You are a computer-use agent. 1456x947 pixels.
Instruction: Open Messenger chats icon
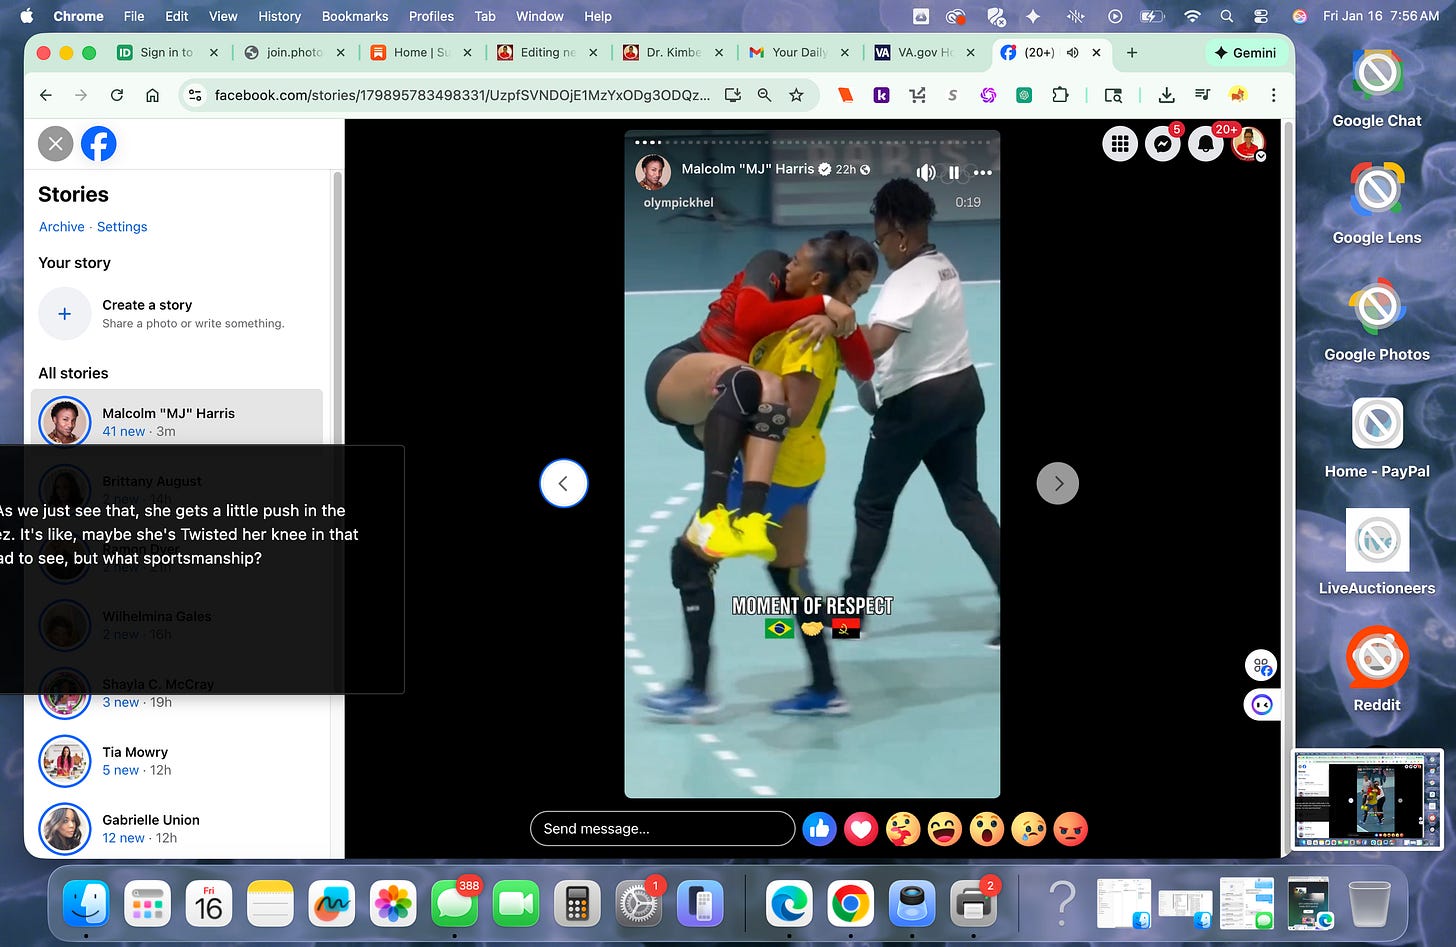click(x=1163, y=144)
